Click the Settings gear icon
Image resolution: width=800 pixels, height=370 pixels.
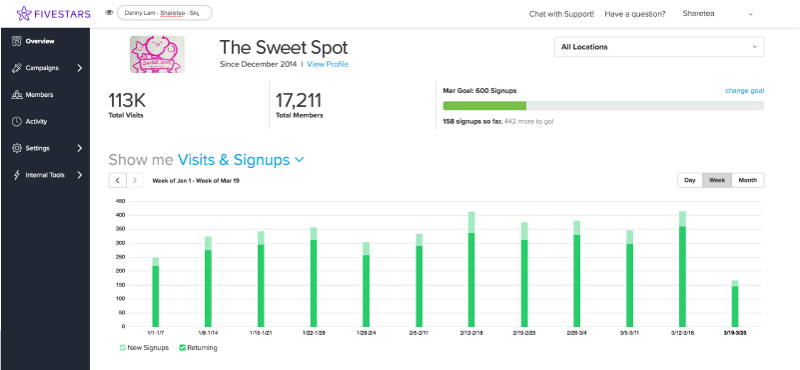click(x=17, y=148)
